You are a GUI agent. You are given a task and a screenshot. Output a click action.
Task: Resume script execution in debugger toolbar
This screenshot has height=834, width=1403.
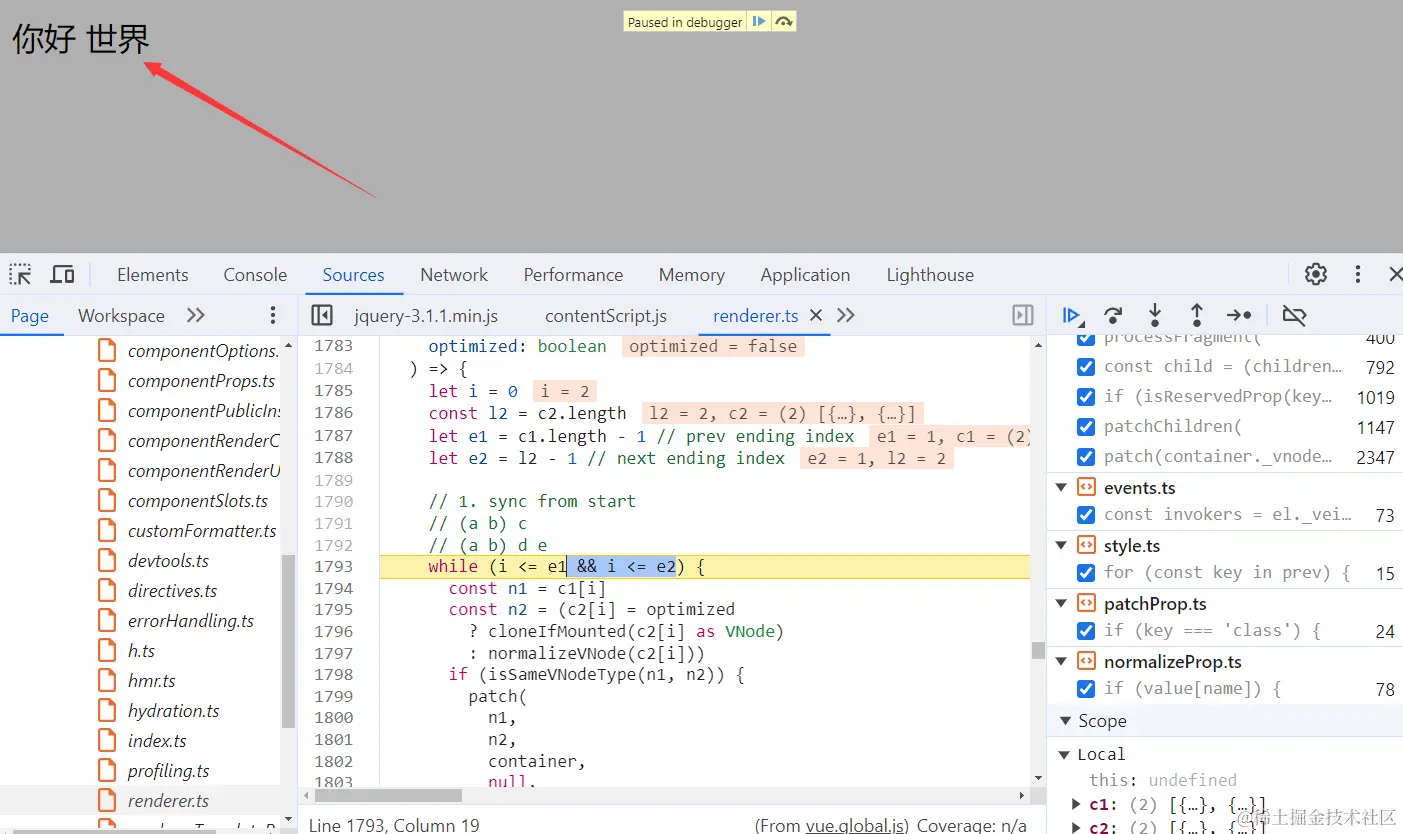pos(1071,315)
